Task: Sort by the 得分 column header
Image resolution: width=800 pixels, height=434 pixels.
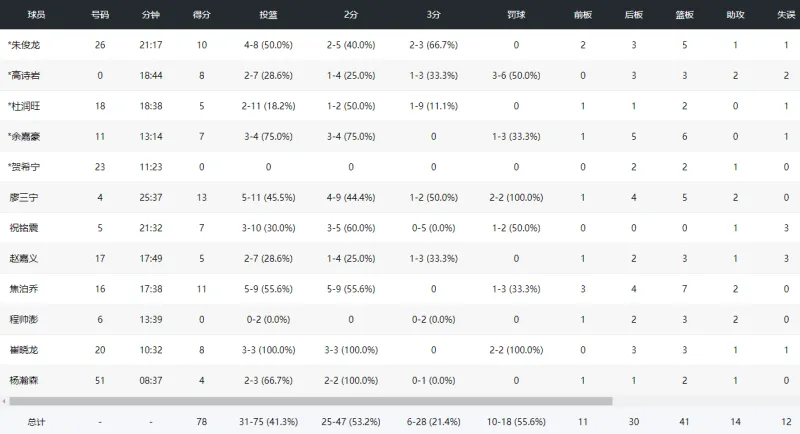Action: (202, 16)
